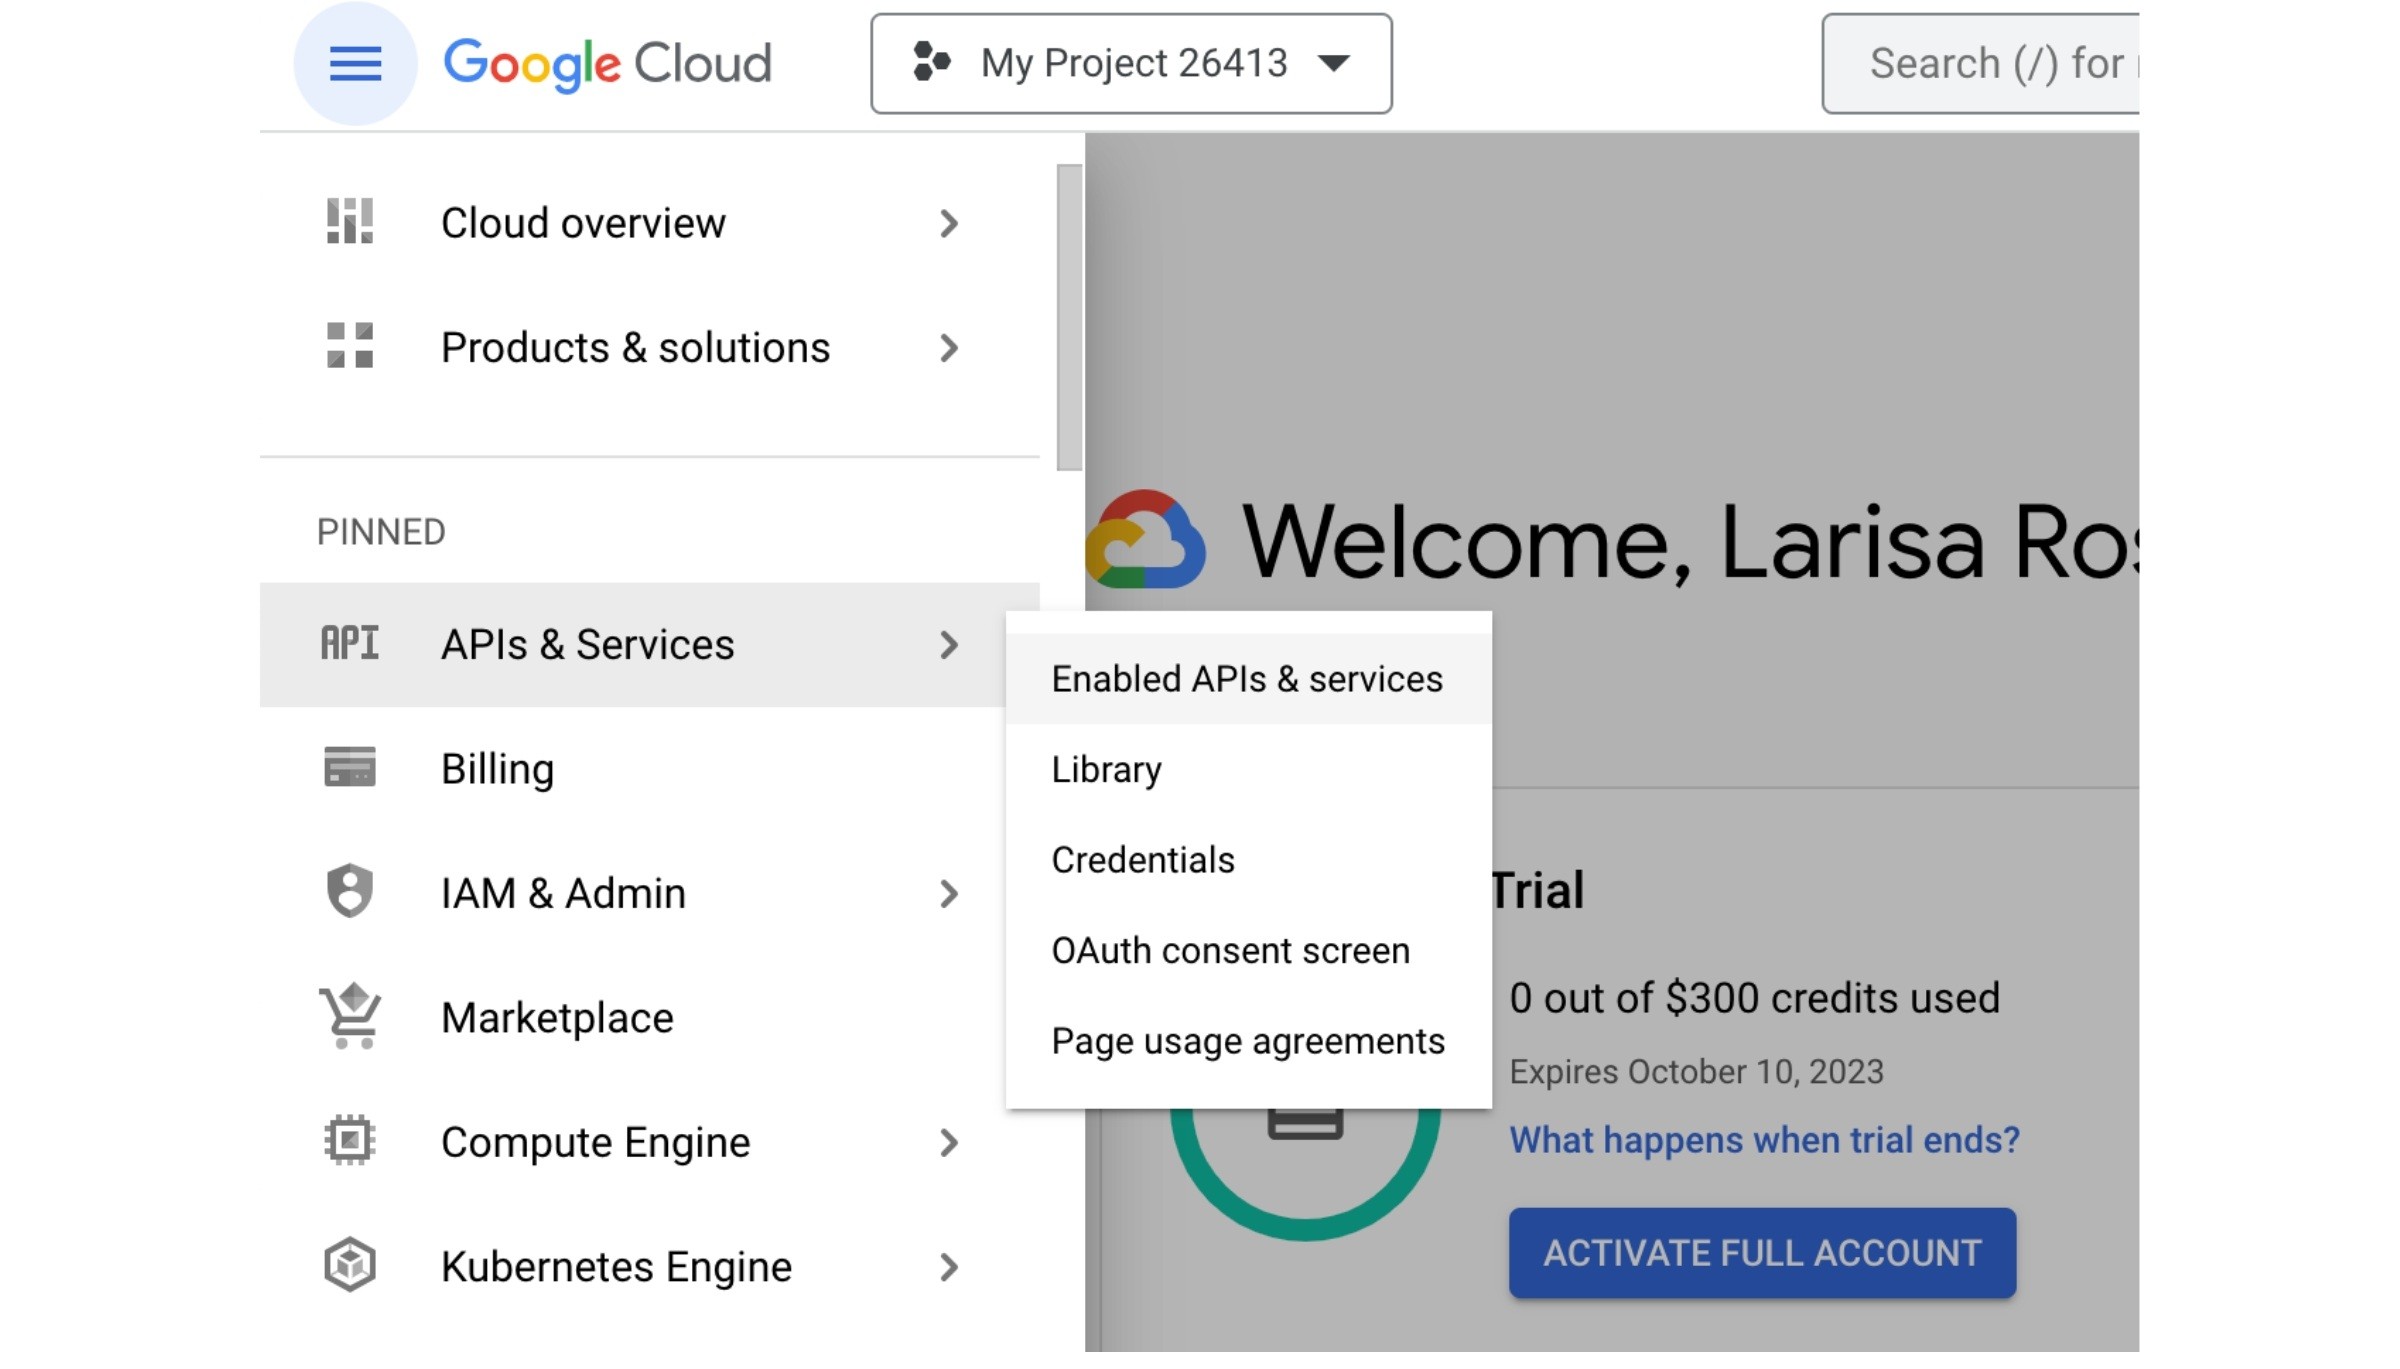
Task: Expand the Cloud overview submenu arrow
Action: coord(949,223)
